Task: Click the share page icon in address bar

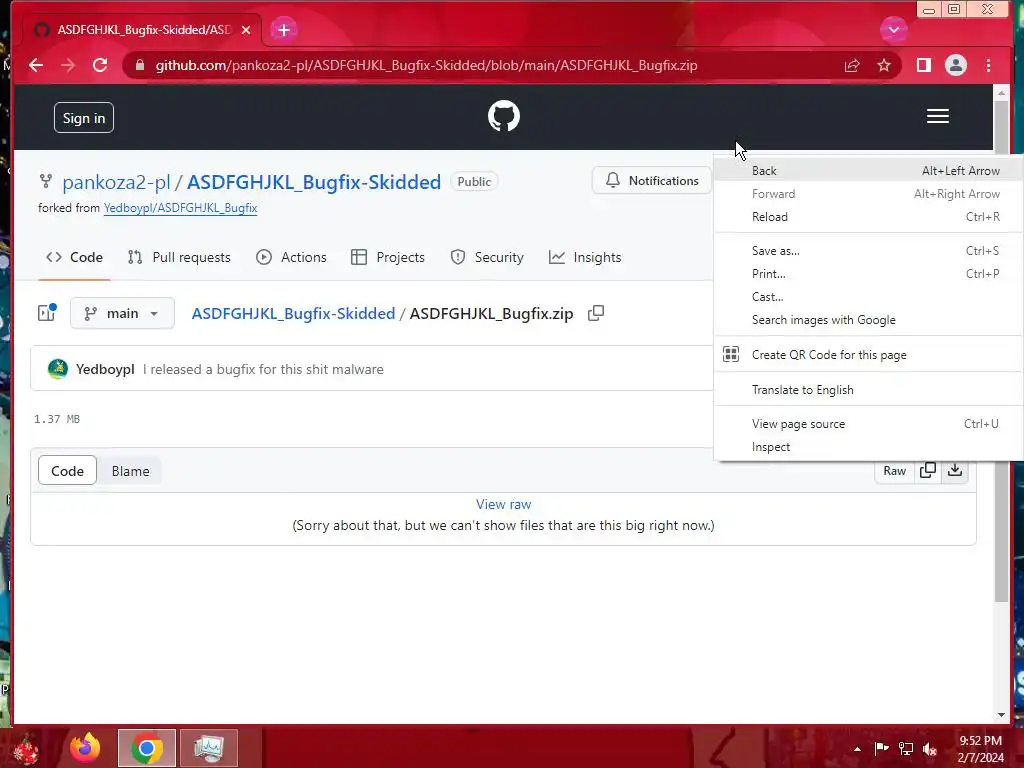Action: click(852, 65)
